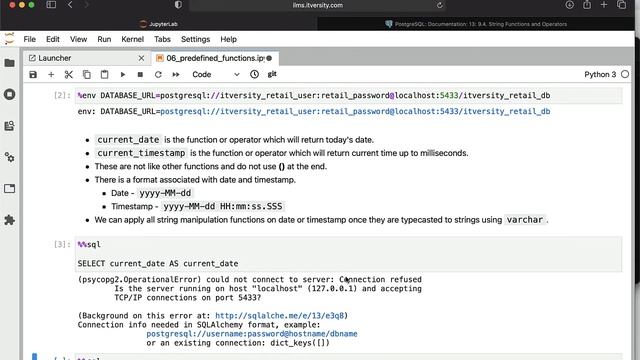This screenshot has width=640, height=360.
Task: Toggle the Safari sidebar icon
Action: coord(51,5)
